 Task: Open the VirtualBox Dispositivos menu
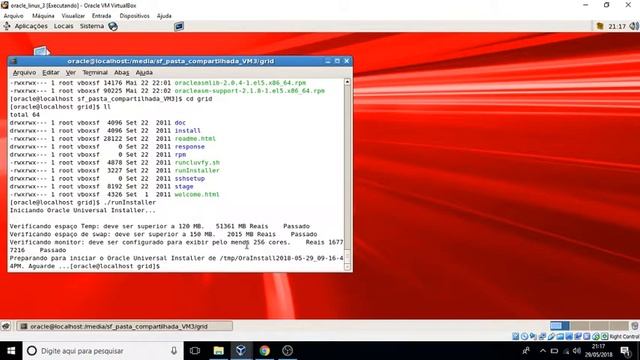134,16
